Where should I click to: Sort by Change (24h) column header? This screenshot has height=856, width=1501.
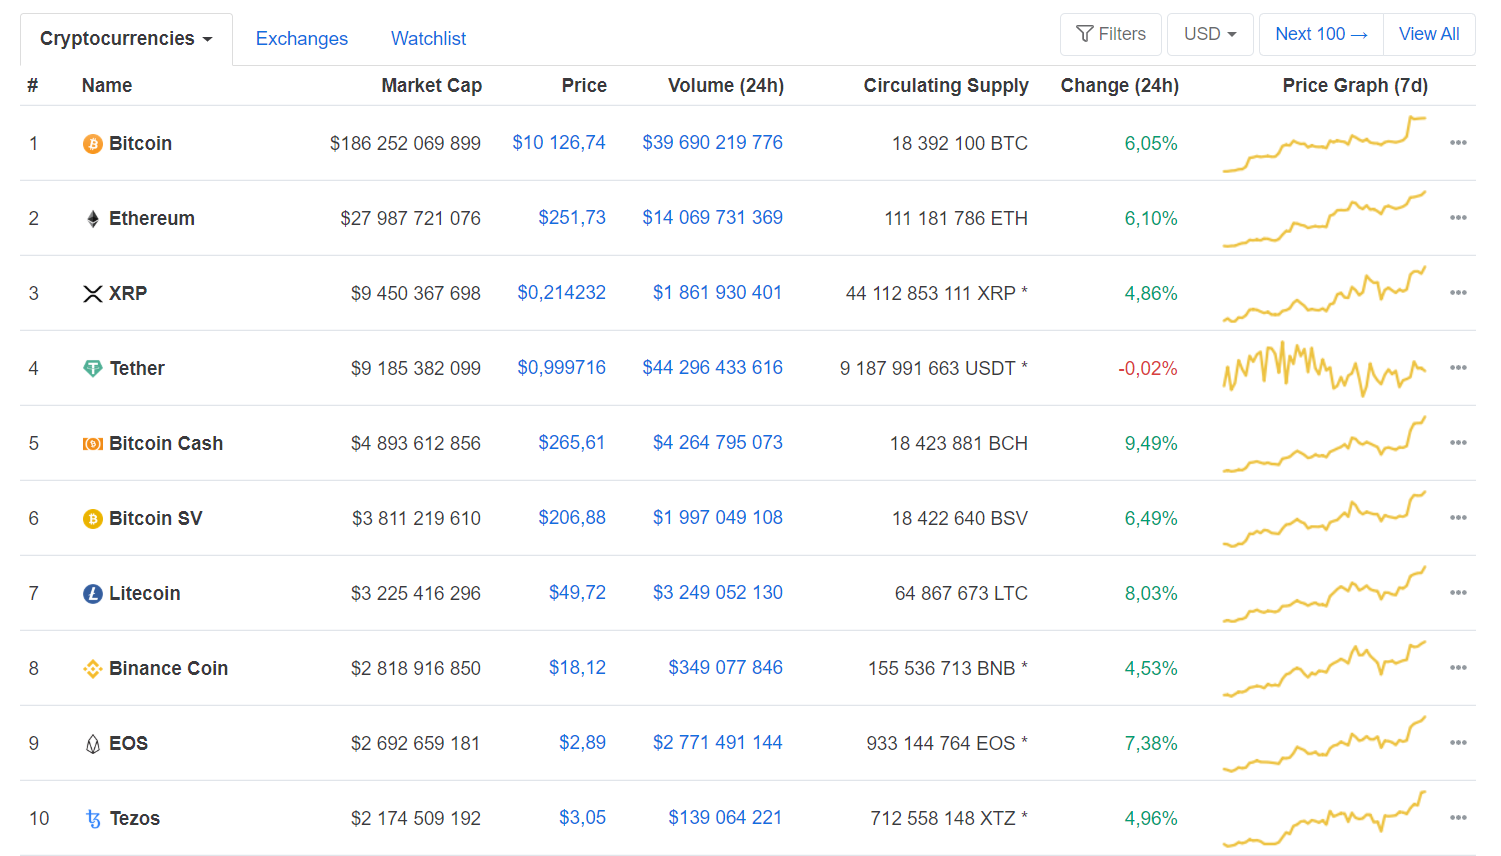click(1120, 86)
